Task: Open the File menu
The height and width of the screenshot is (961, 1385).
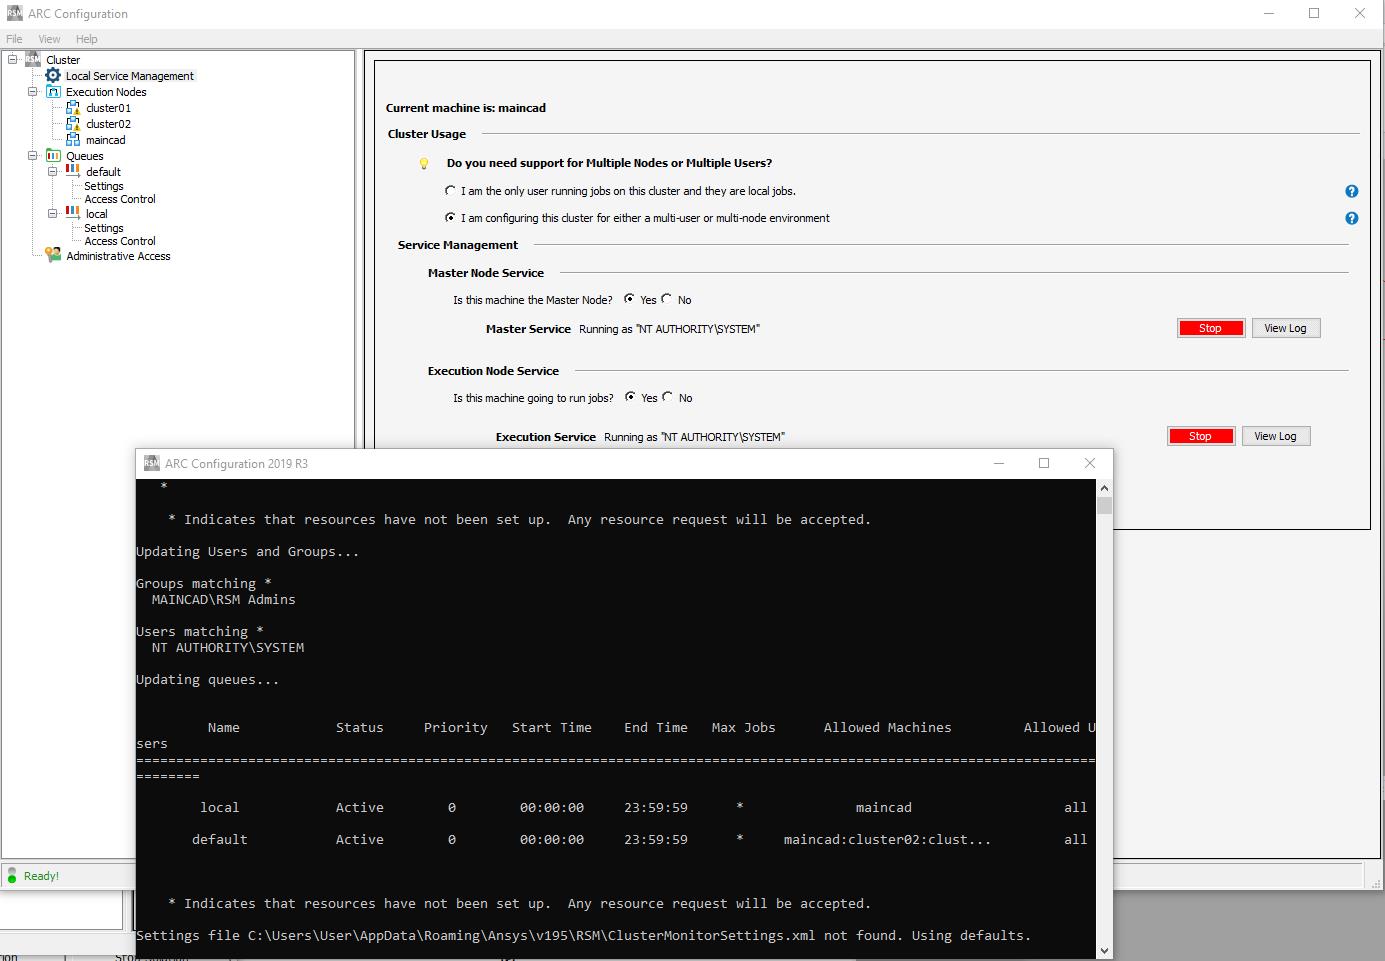Action: click(14, 39)
